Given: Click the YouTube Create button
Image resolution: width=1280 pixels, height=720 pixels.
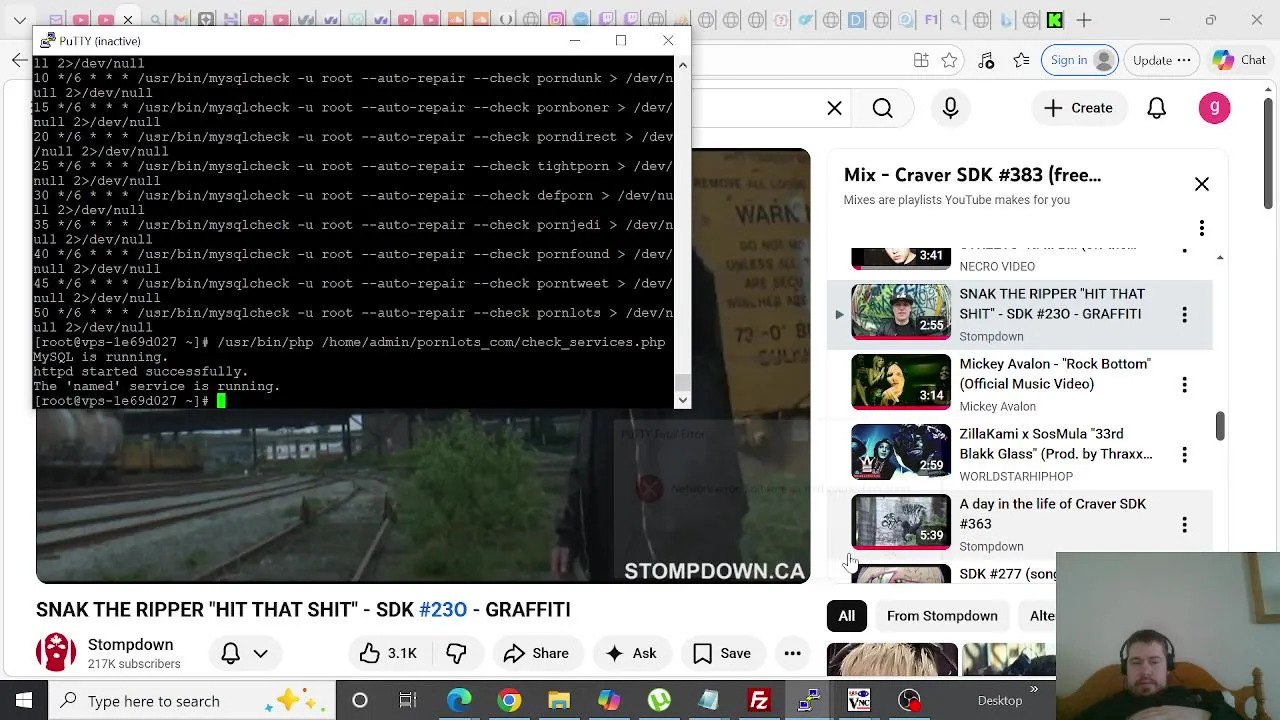Looking at the screenshot, I should point(1078,108).
